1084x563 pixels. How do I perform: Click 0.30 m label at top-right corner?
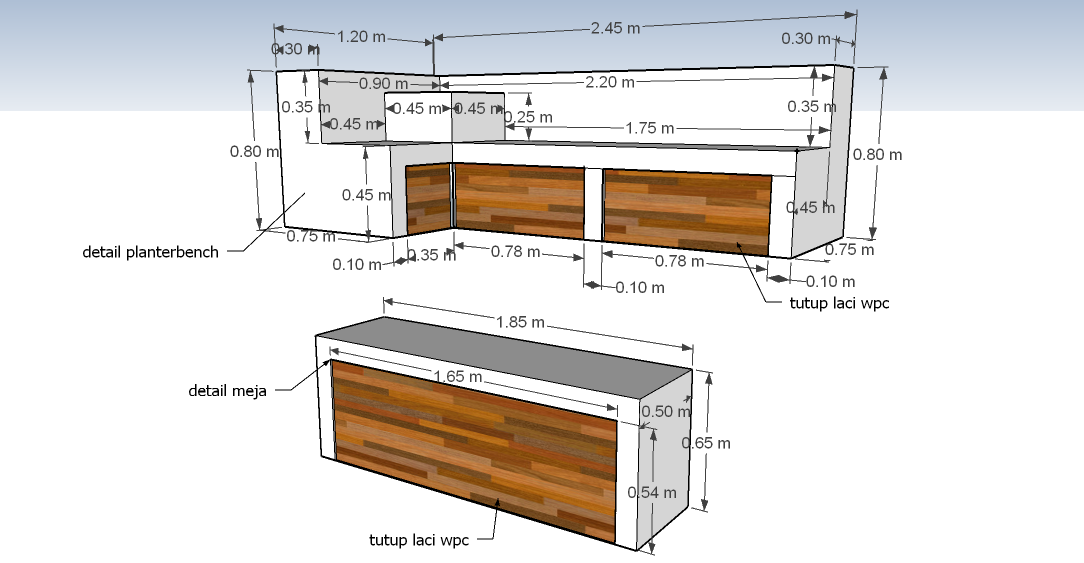(806, 39)
